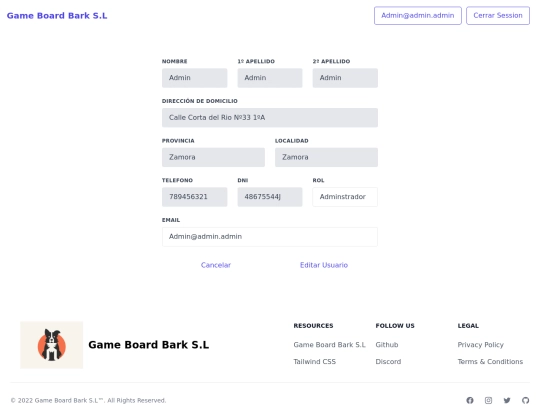The width and height of the screenshot is (540, 405).
Task: Click the Provincia field
Action: (214, 157)
